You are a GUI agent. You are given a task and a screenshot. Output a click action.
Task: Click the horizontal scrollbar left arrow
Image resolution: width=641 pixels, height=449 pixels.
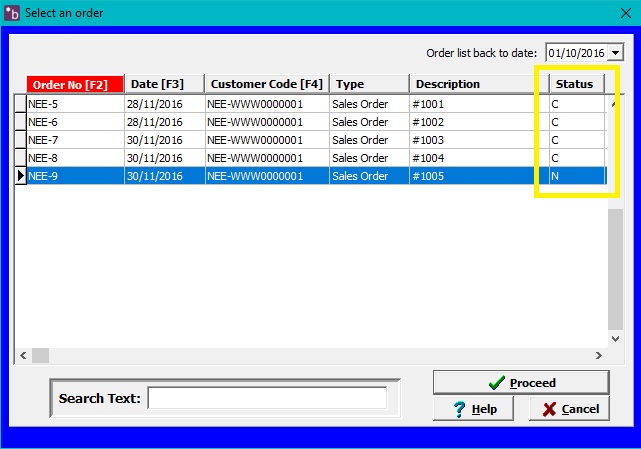coord(23,355)
